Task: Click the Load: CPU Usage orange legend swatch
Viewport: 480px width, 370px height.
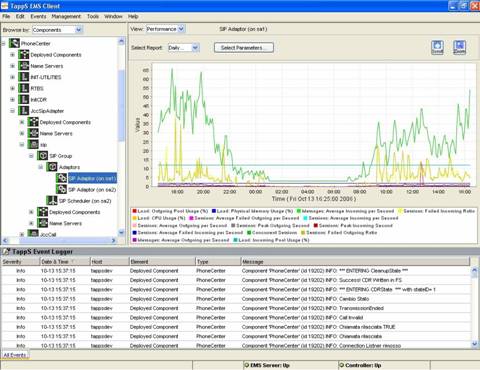Action: click(134, 218)
